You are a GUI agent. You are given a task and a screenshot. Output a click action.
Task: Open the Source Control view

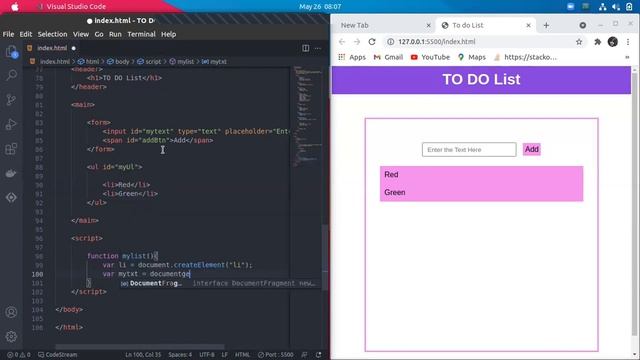click(x=11, y=100)
